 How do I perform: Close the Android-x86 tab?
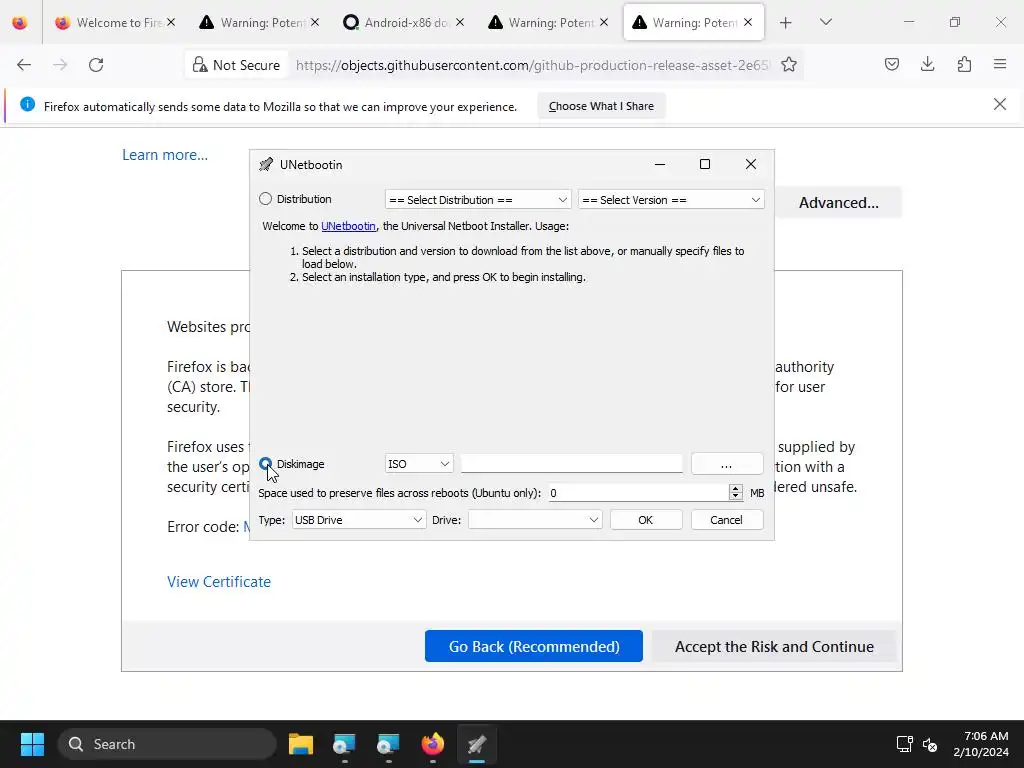click(460, 23)
